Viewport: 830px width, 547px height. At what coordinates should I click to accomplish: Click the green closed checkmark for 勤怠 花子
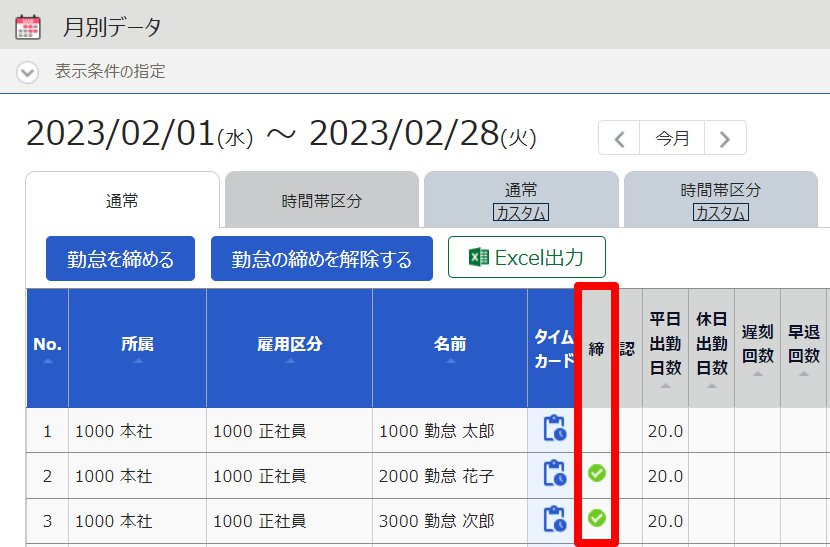[x=597, y=473]
